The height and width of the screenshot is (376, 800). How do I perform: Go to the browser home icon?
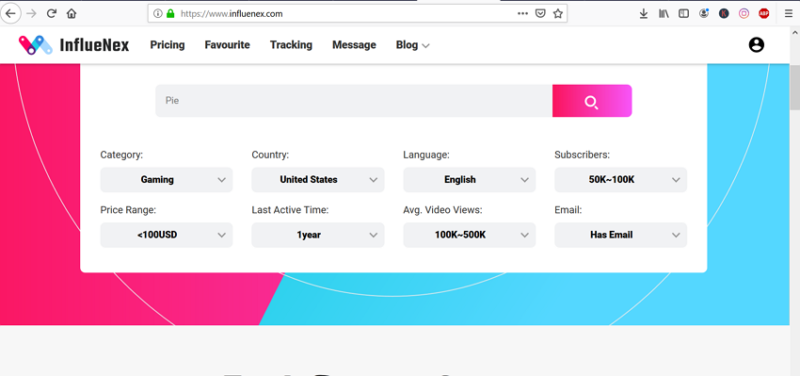pyautogui.click(x=71, y=14)
